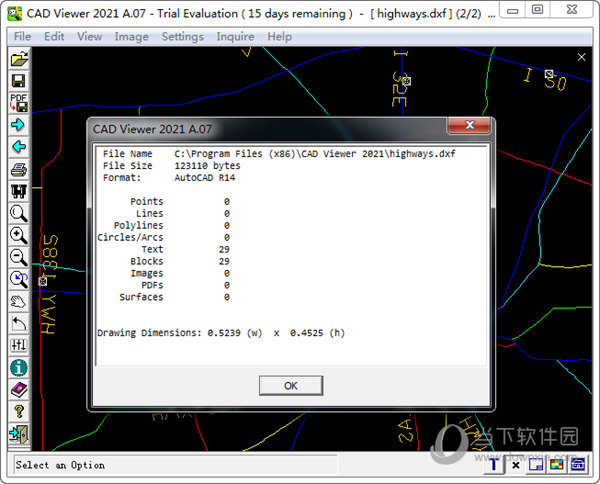This screenshot has height=484, width=600.
Task: Click the '123110 bytes' file size value
Action: click(207, 166)
